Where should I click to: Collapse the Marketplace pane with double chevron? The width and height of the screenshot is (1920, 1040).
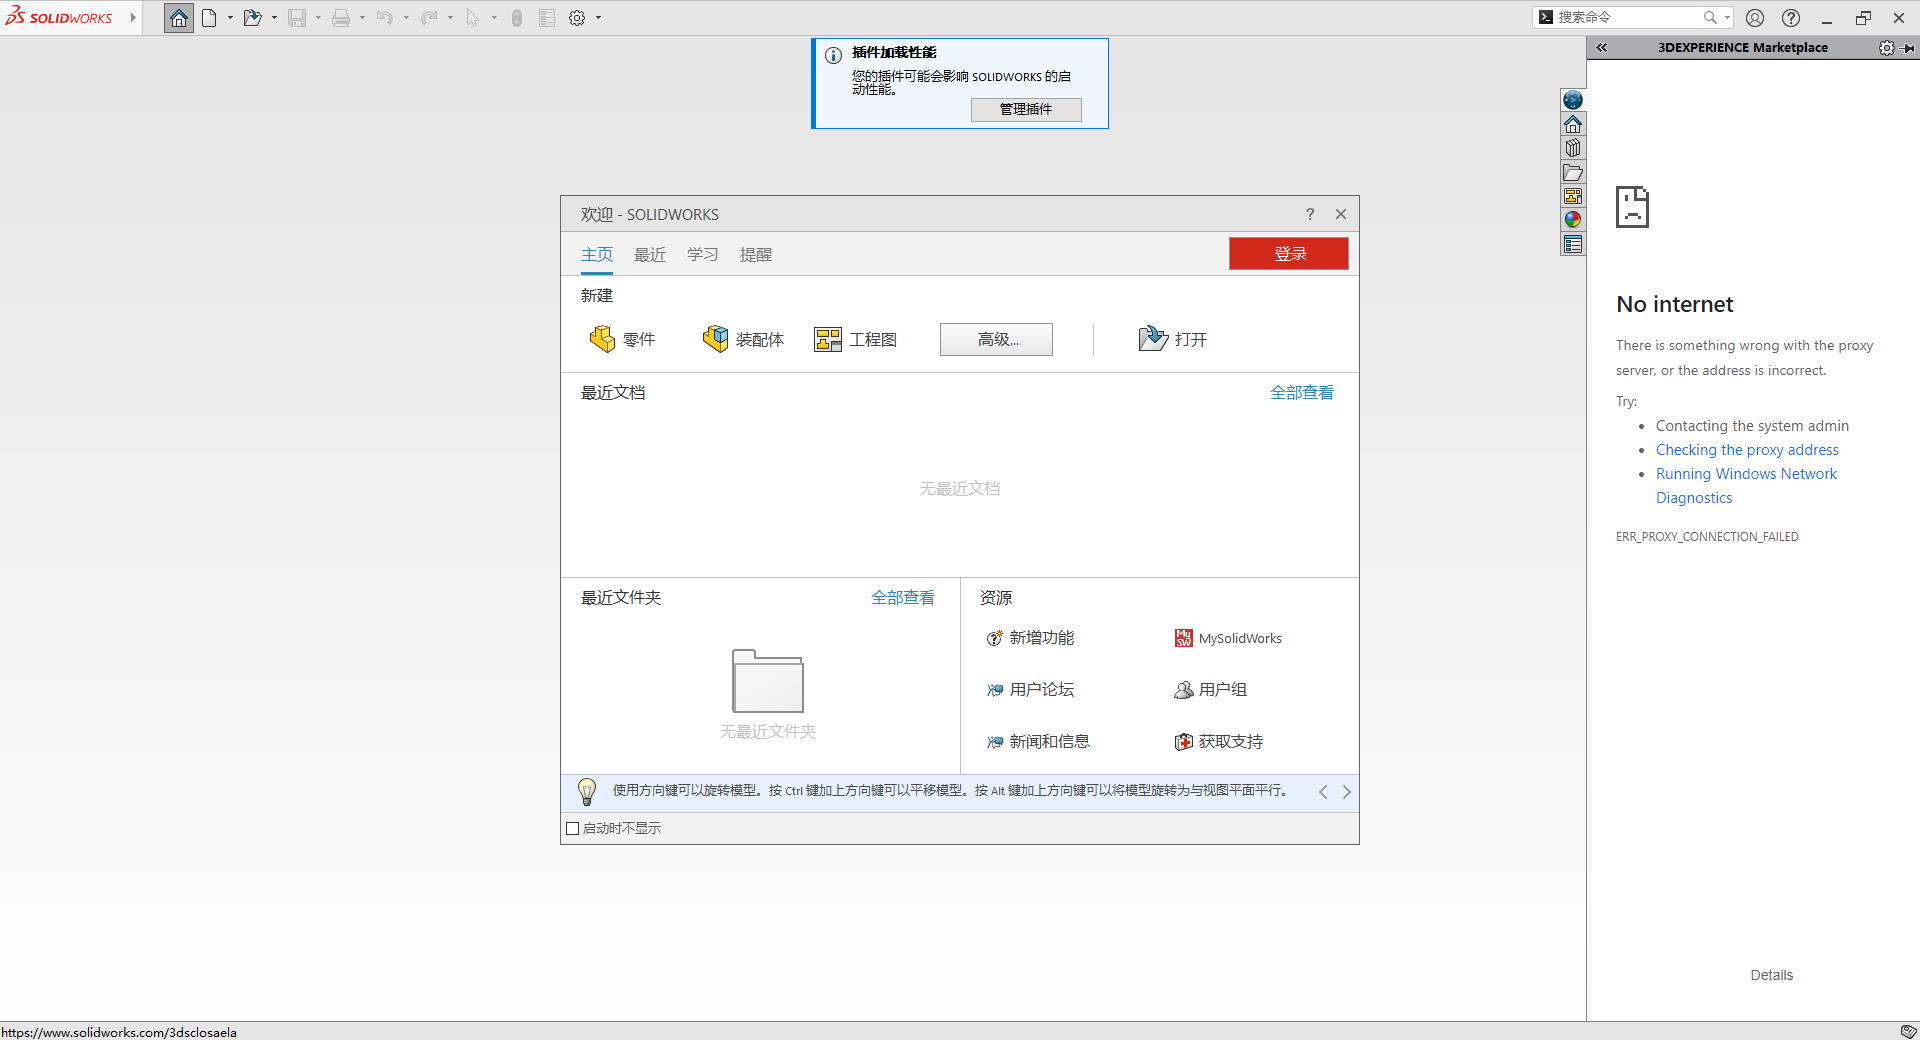[x=1601, y=47]
